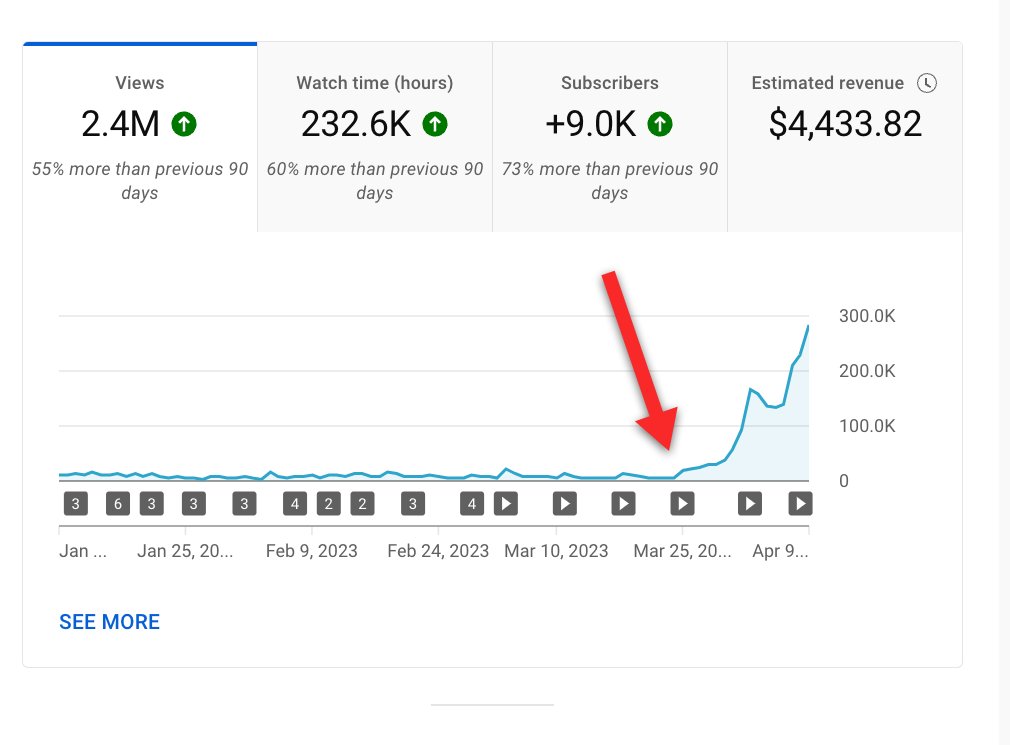This screenshot has height=745, width=1010.
Task: Click the first play-button marker after Feb 24
Action: 506,503
